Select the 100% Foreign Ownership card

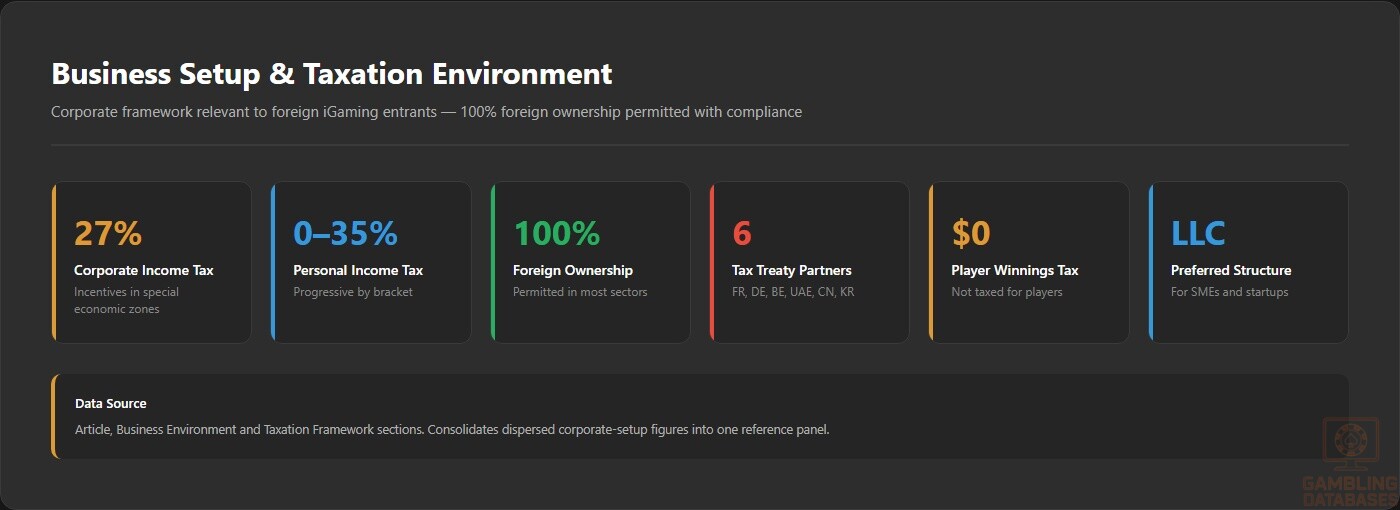point(590,262)
